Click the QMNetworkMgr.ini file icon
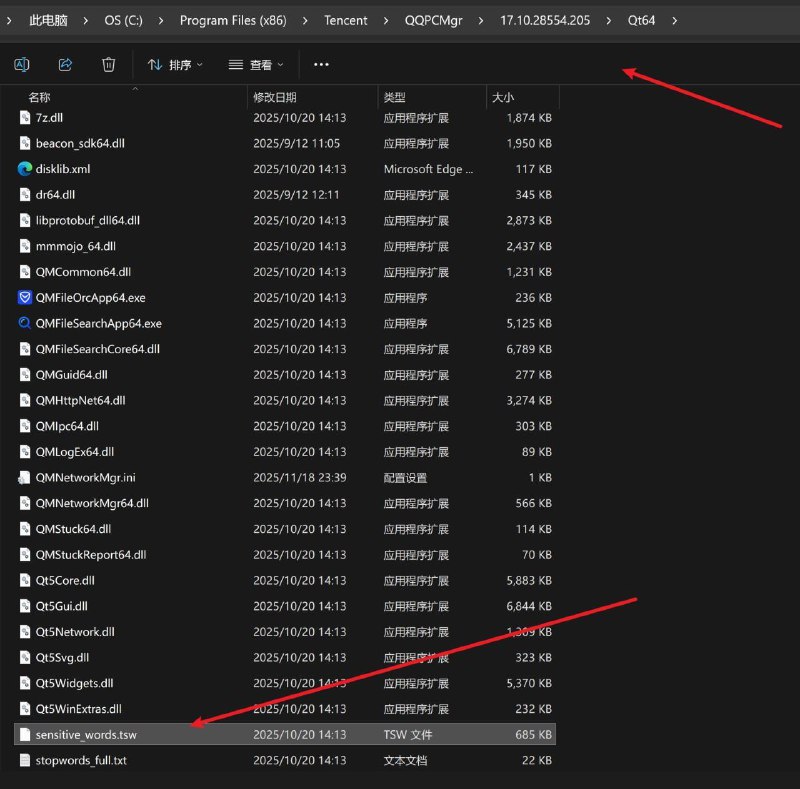Image resolution: width=800 pixels, height=789 pixels. [25, 478]
